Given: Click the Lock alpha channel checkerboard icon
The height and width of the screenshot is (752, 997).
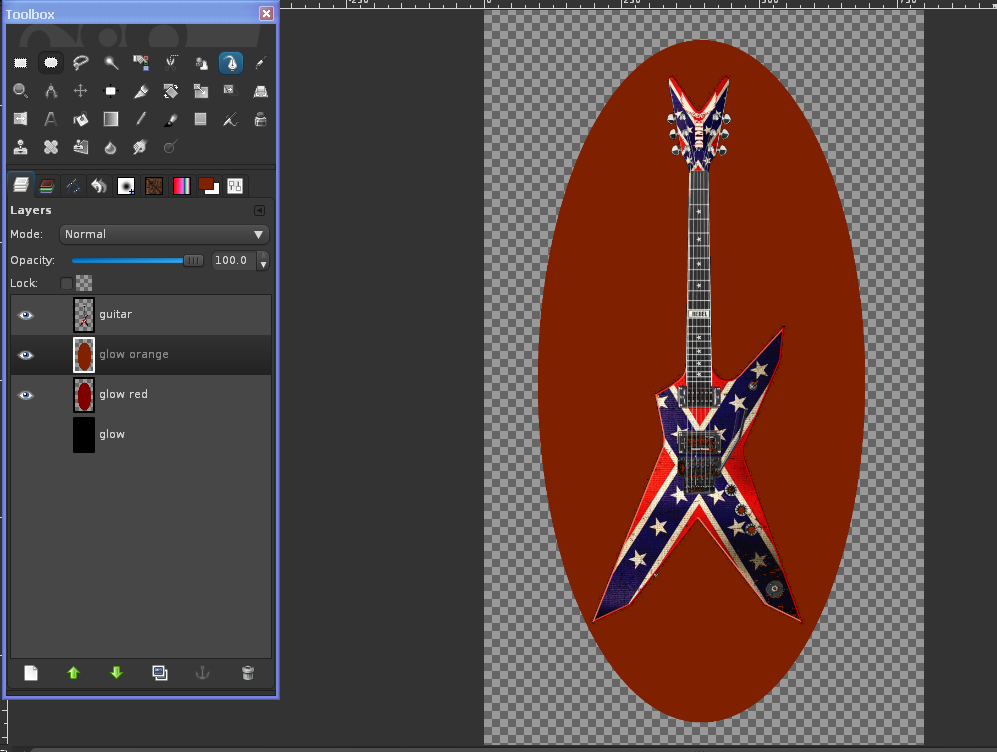Looking at the screenshot, I should coord(84,283).
